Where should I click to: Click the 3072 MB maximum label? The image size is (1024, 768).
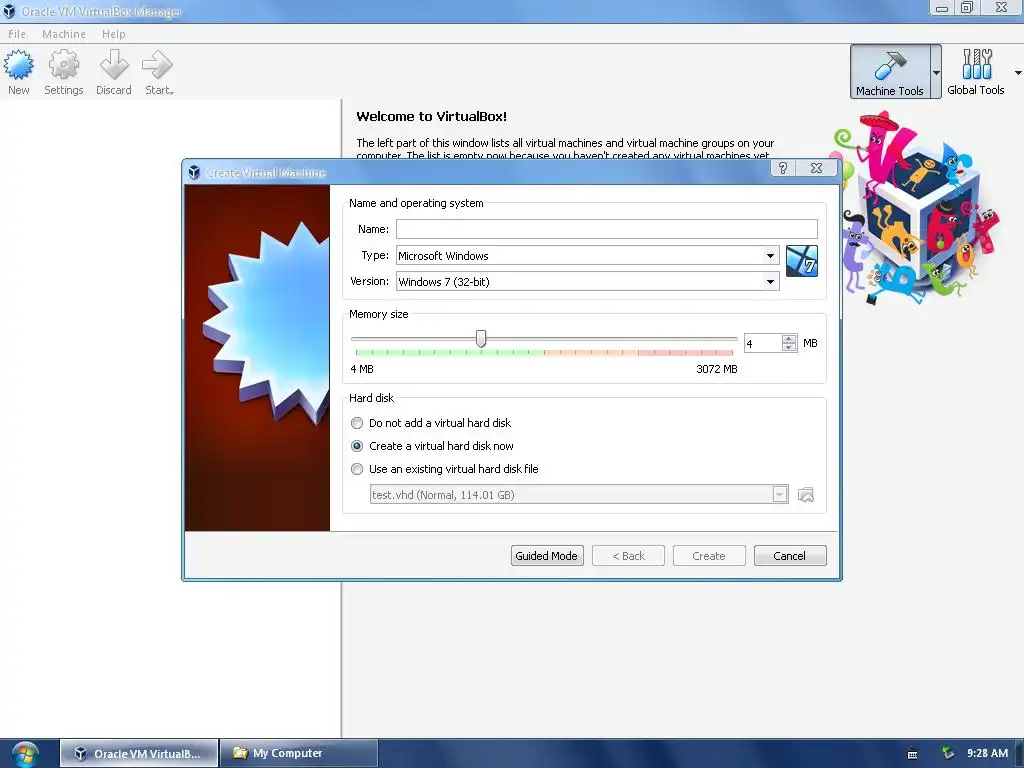click(x=716, y=369)
